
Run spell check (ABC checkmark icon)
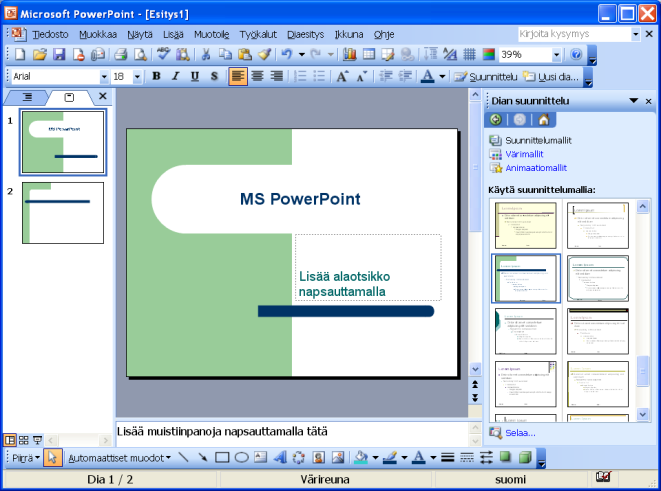pos(164,54)
